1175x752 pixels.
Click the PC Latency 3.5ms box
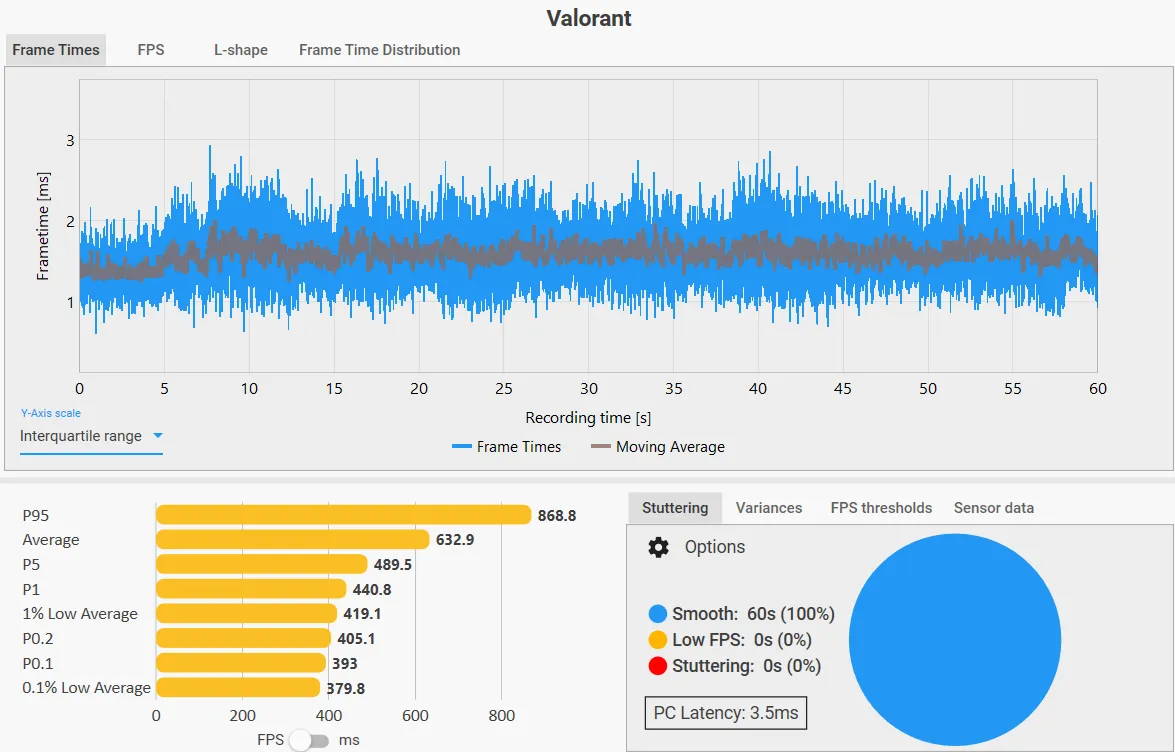tap(725, 713)
